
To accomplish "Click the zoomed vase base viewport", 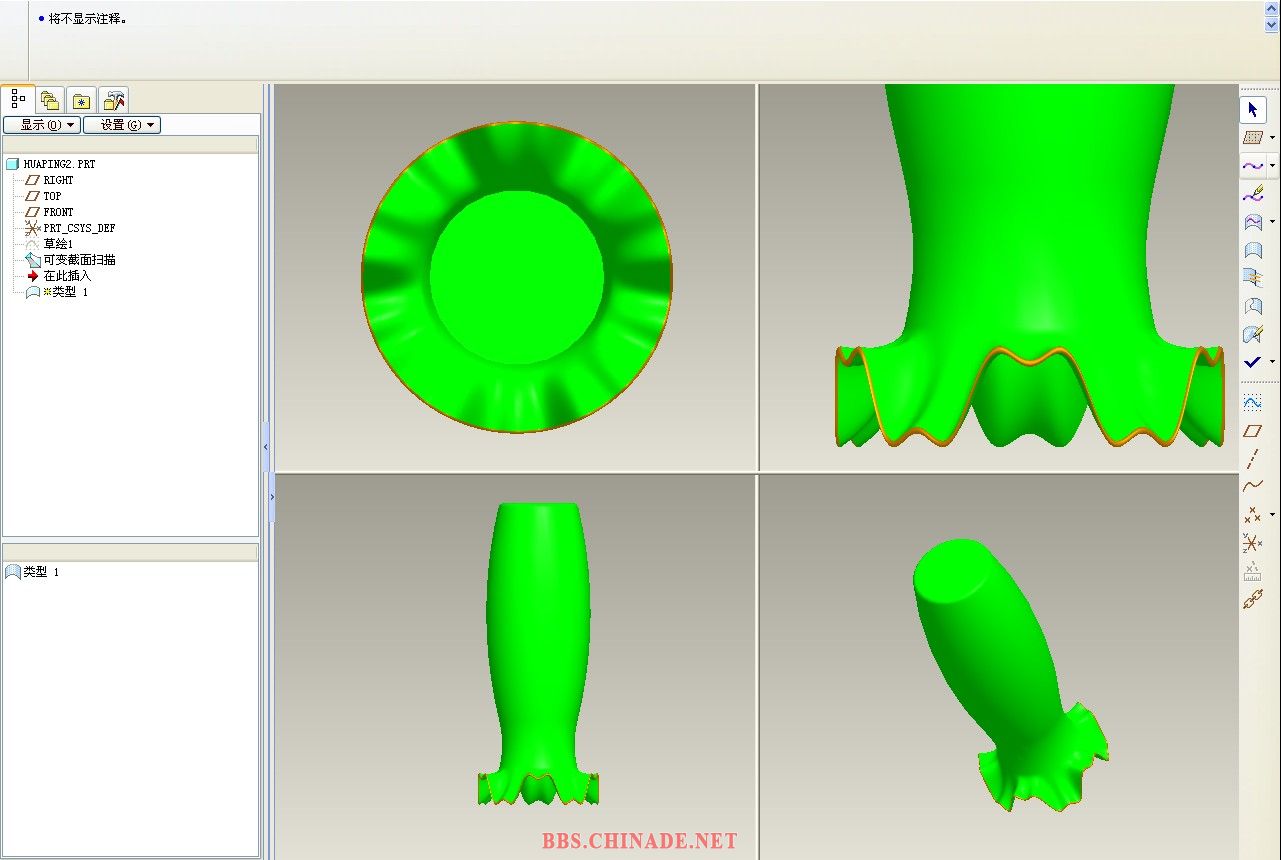I will click(999, 277).
